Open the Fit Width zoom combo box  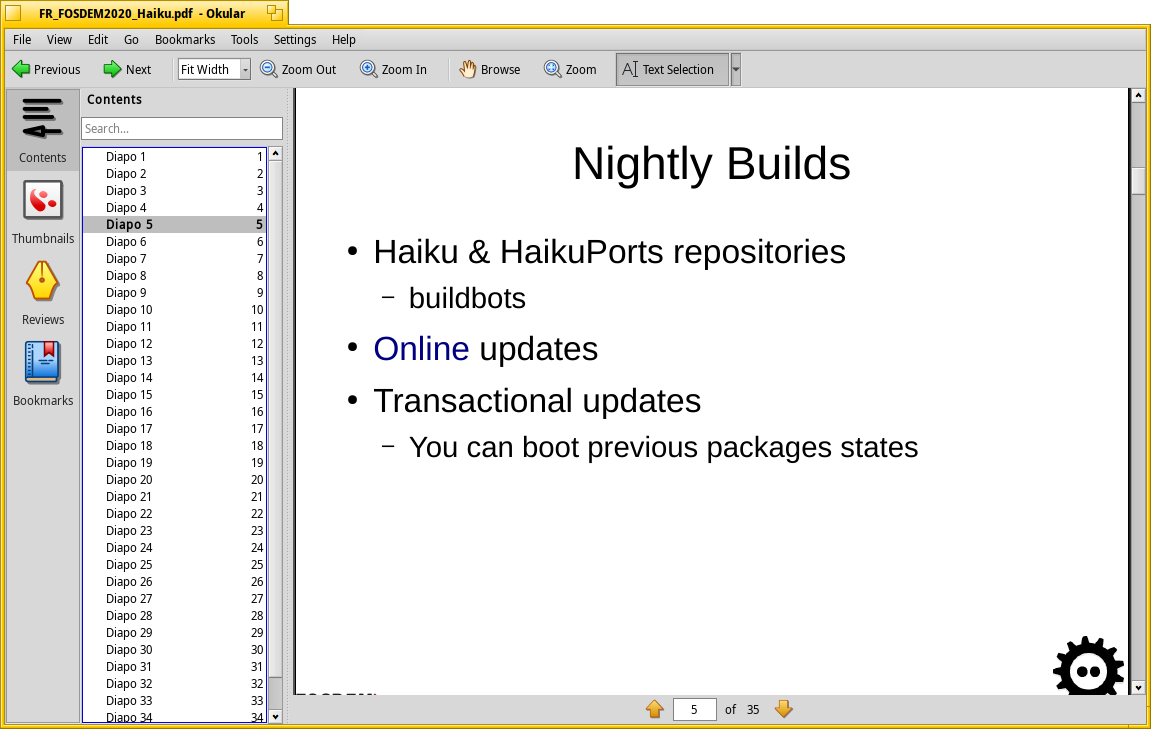tap(214, 70)
